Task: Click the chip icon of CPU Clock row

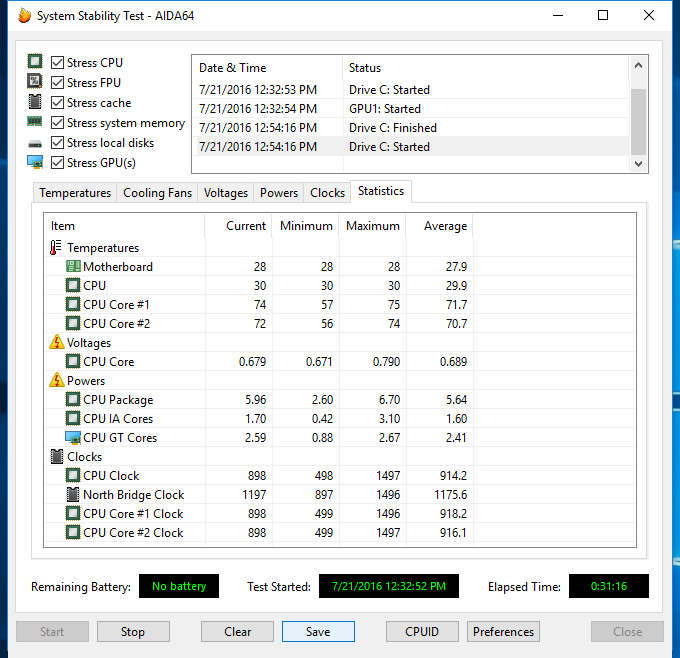Action: point(73,475)
